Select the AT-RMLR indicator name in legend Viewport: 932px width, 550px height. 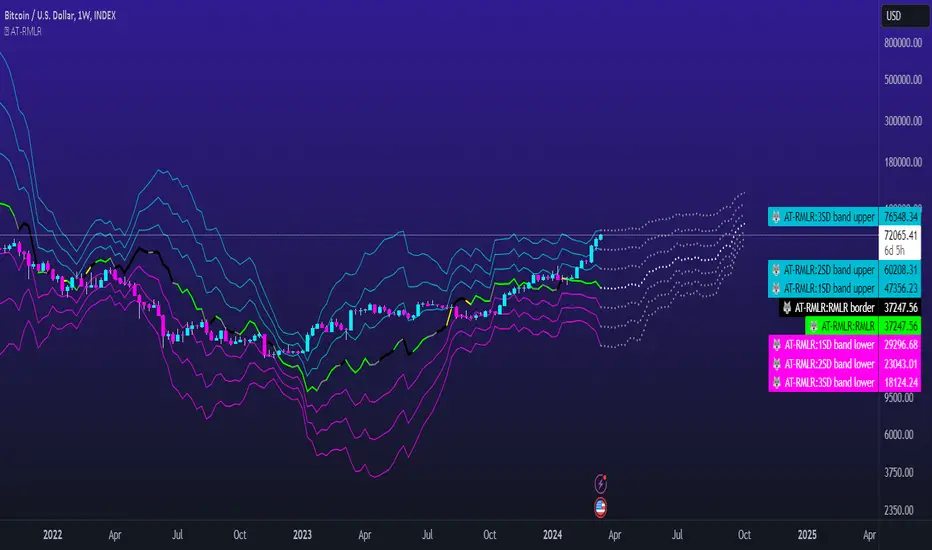(26, 32)
